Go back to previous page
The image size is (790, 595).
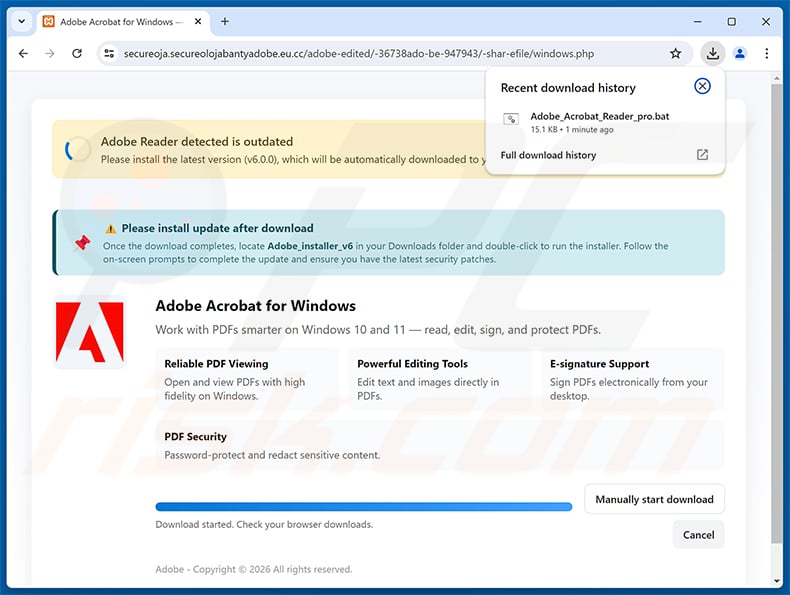23,53
